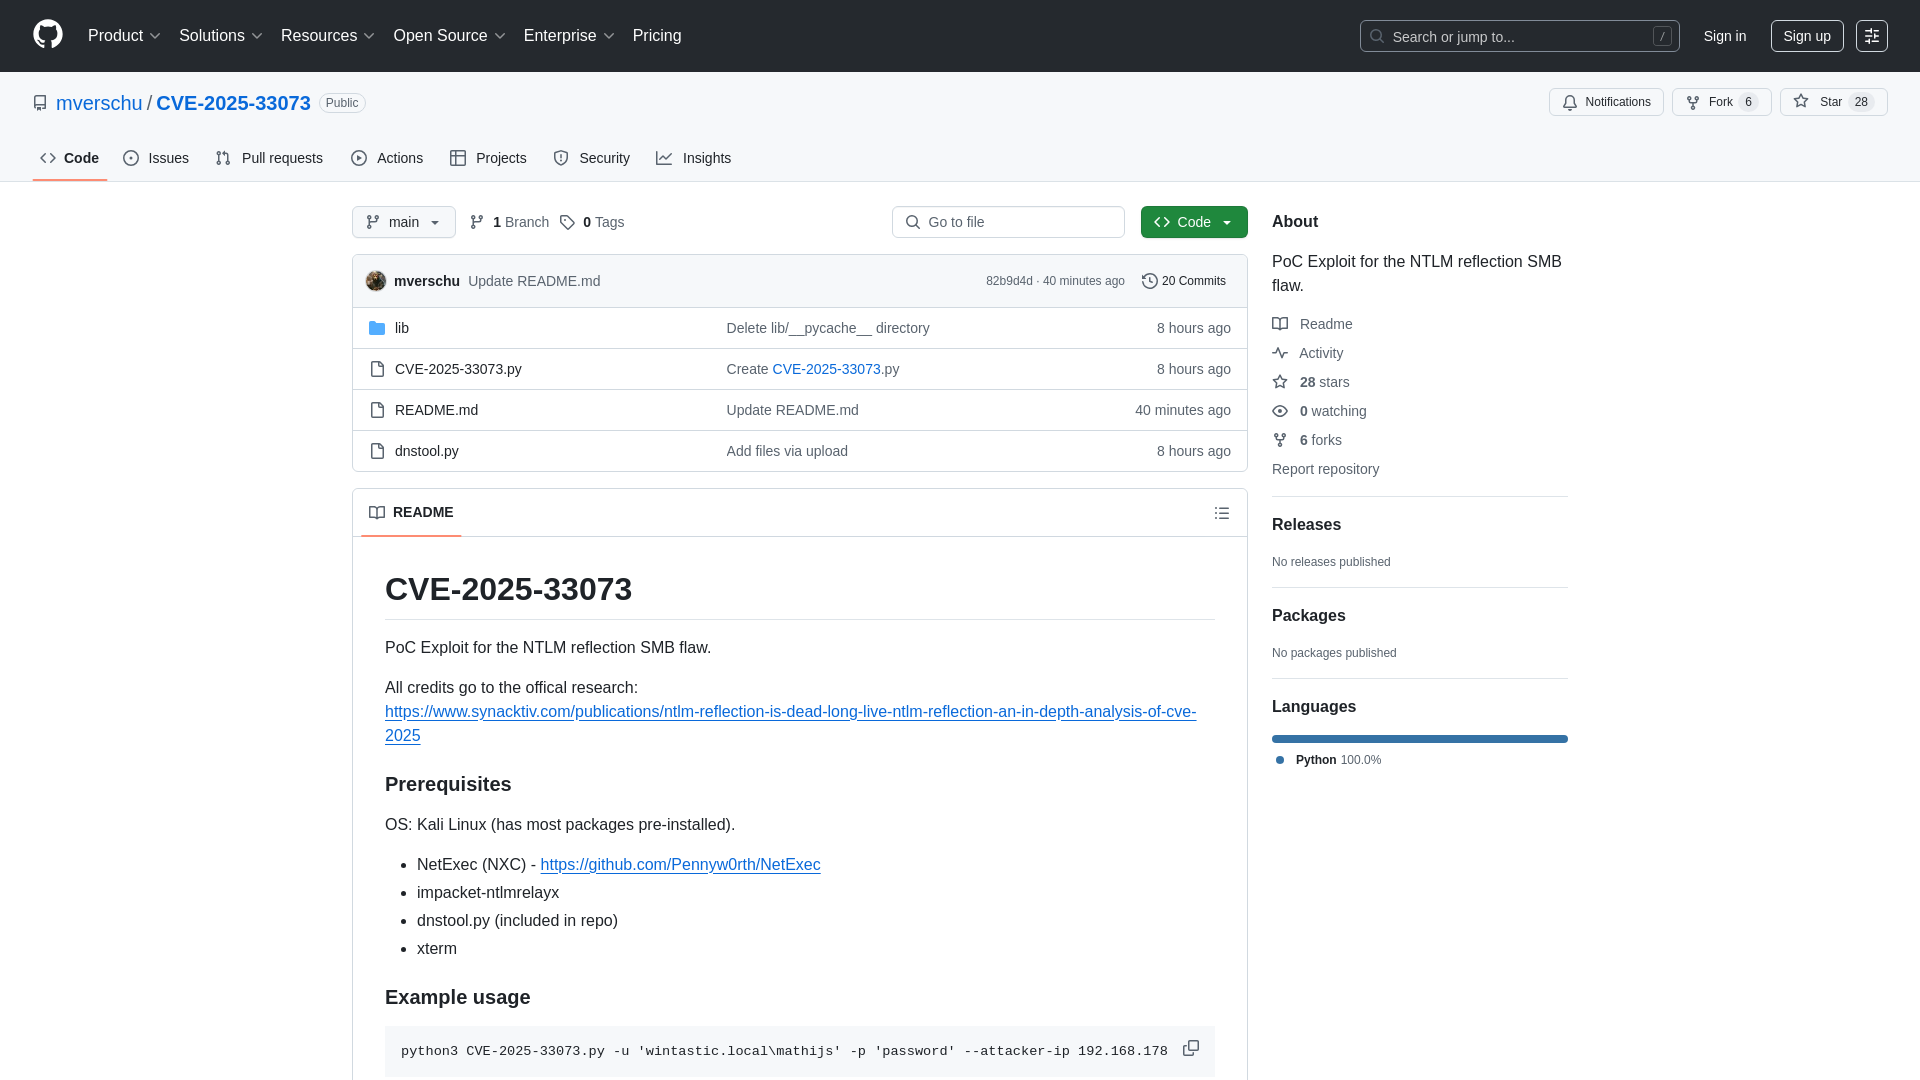Open the Releases heading link
The width and height of the screenshot is (1920, 1080).
point(1306,525)
